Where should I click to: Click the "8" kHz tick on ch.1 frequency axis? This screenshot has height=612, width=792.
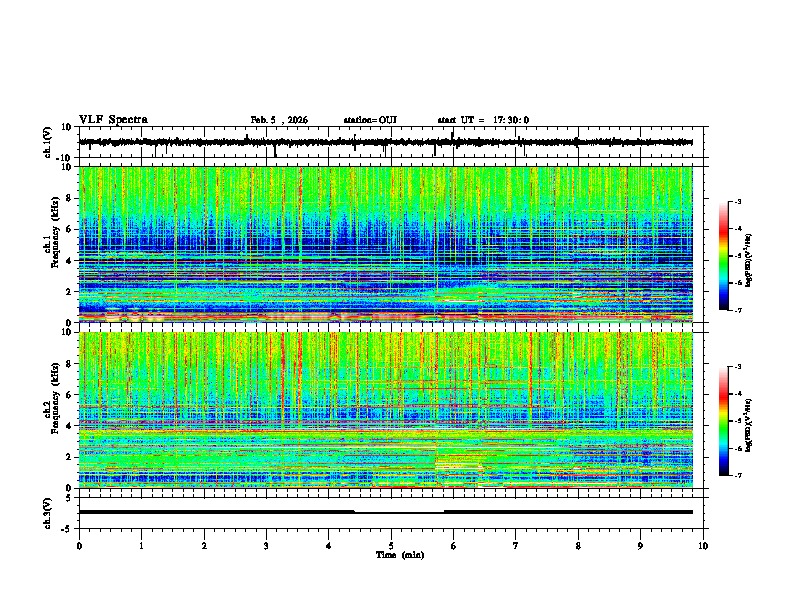point(70,198)
